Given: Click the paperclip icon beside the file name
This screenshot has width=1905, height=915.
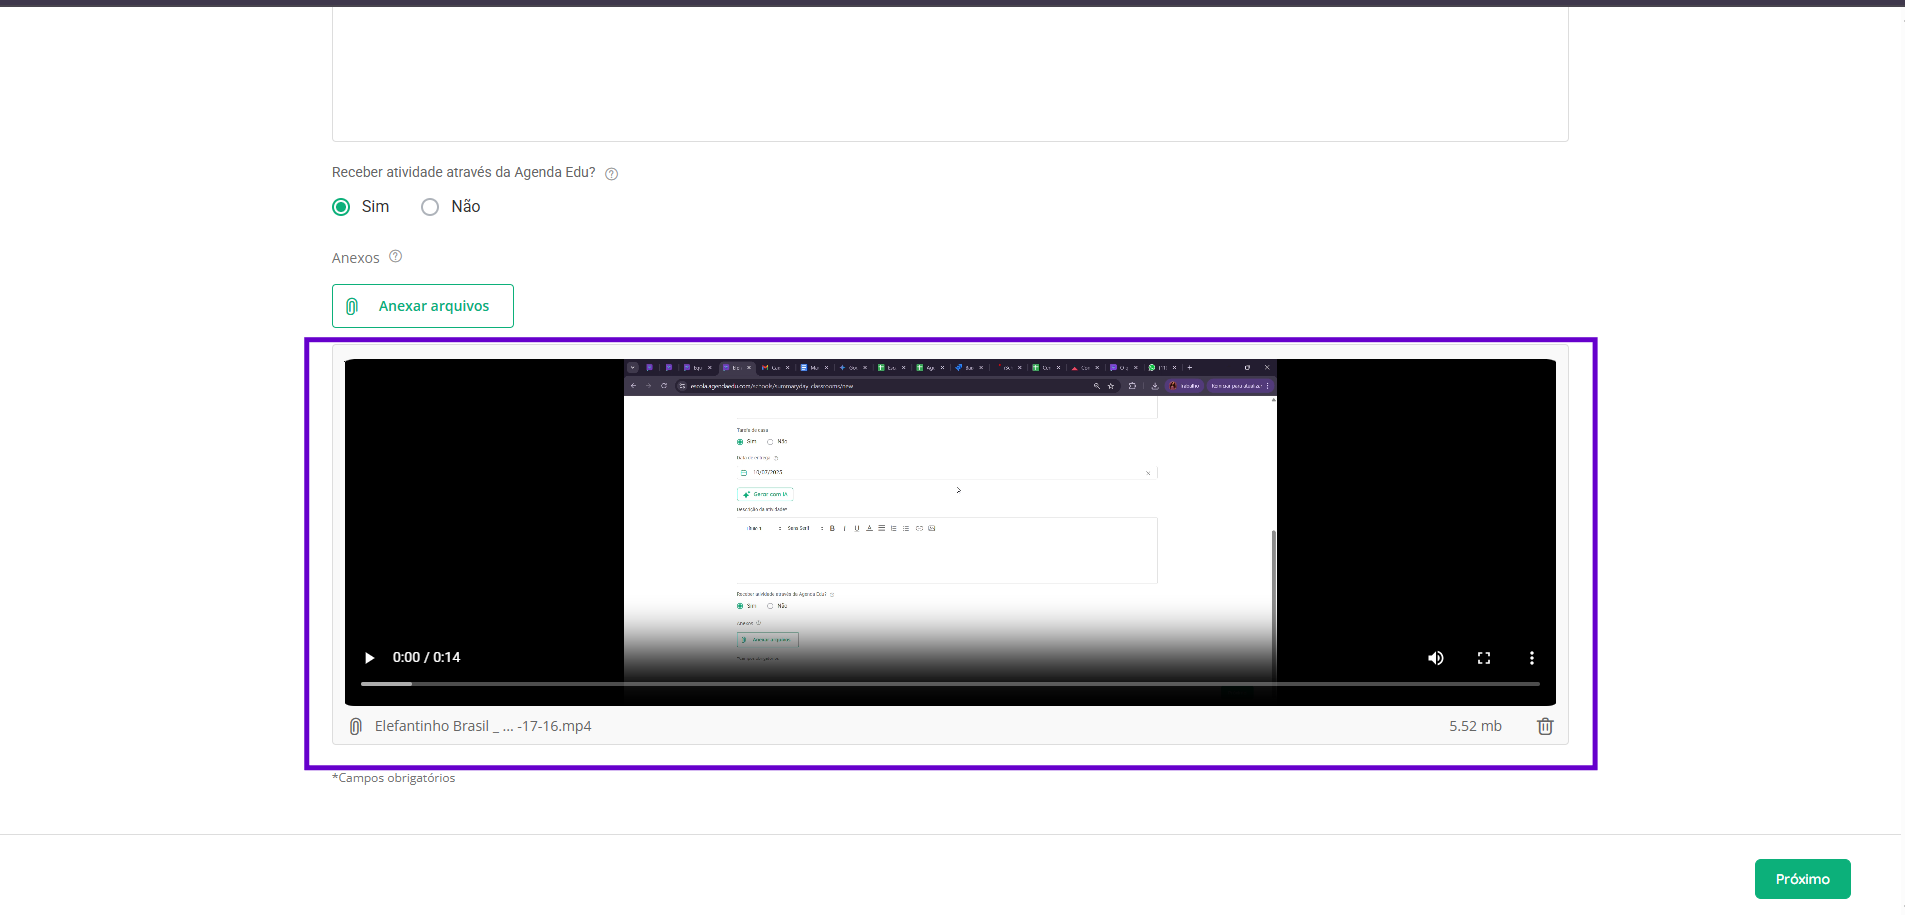Looking at the screenshot, I should (x=355, y=727).
